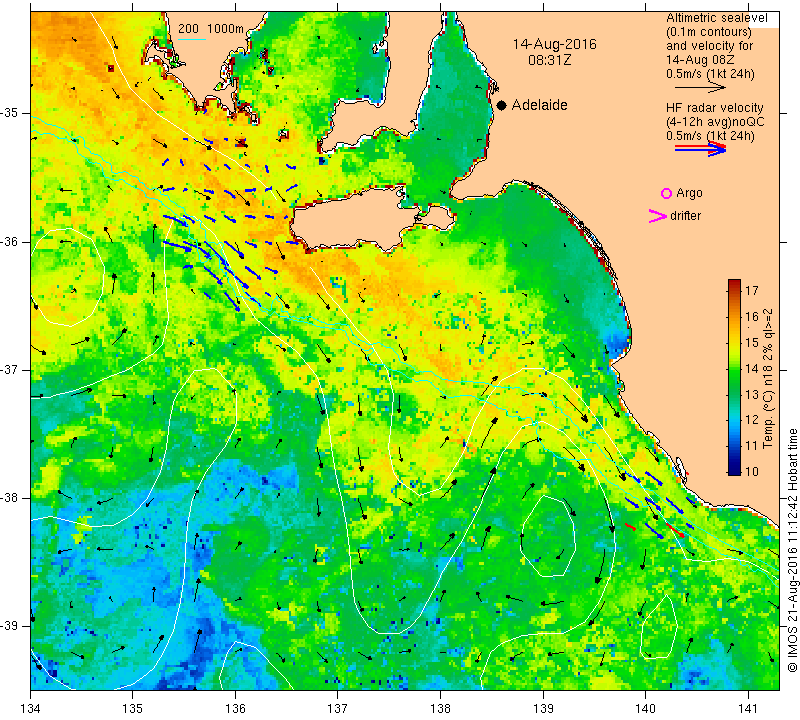Click the black Adelaide city marker dot
Image resolution: width=800 pixels, height=720 pixels.
(x=502, y=105)
